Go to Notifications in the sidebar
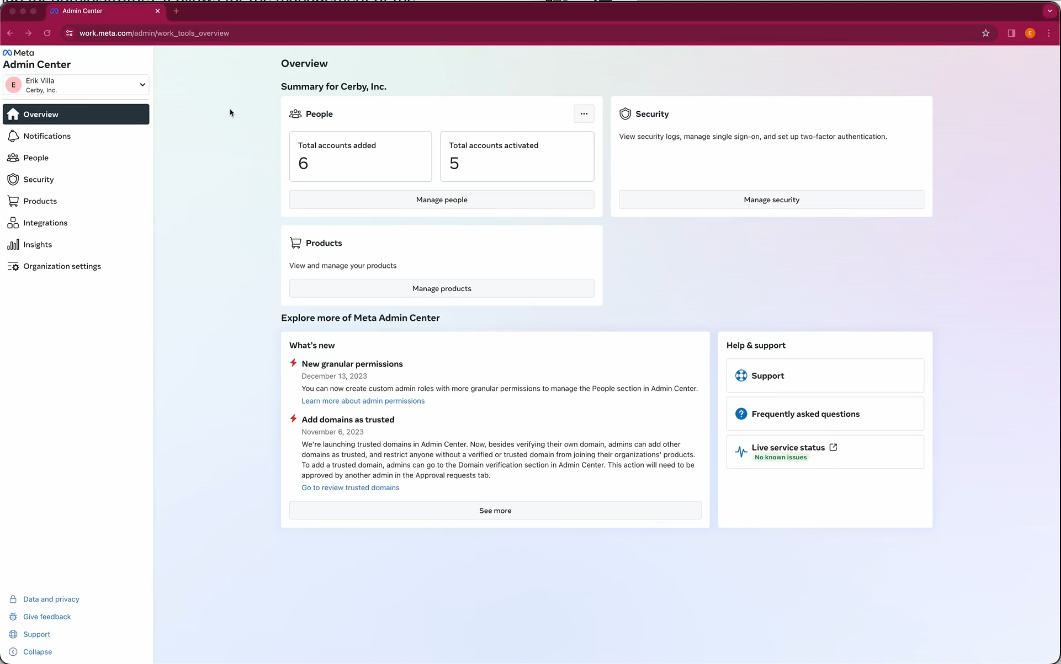This screenshot has width=1061, height=664. [76, 136]
